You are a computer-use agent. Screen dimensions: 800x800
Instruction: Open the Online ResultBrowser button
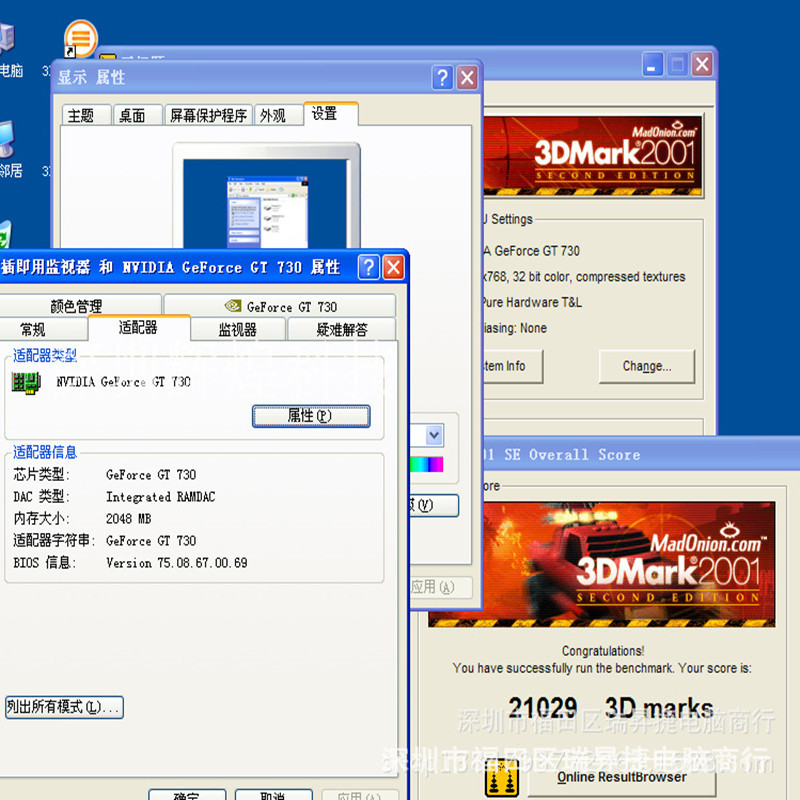point(621,777)
